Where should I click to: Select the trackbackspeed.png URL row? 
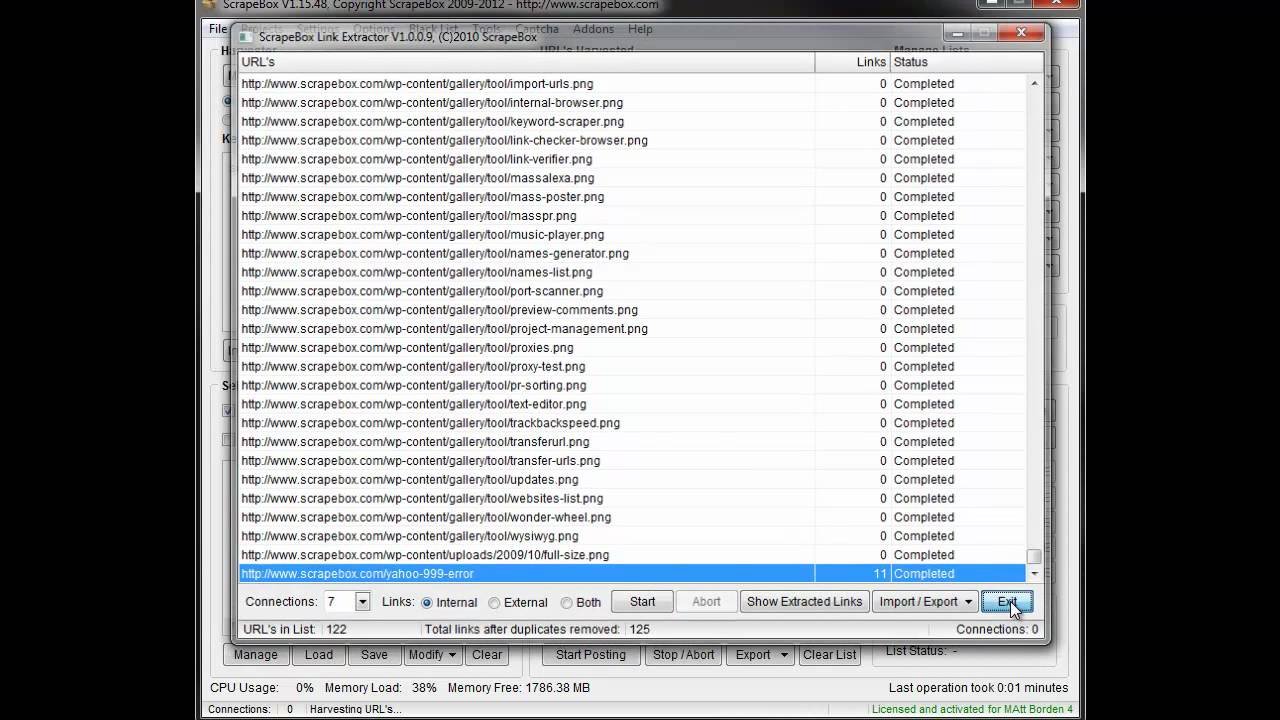(632, 423)
